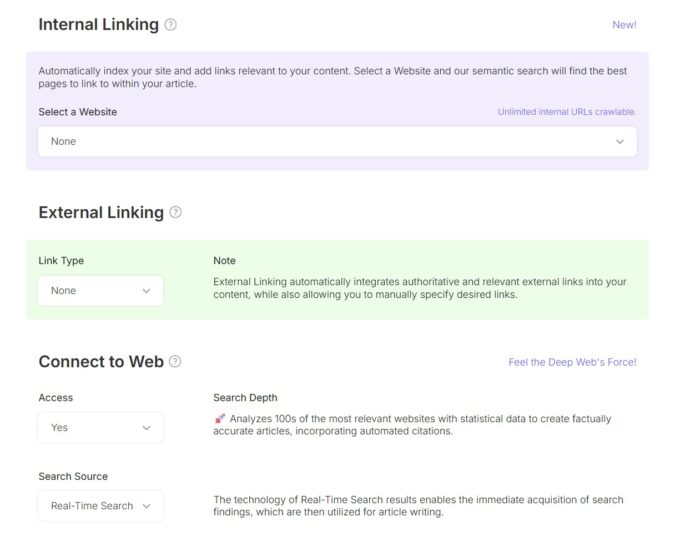This screenshot has height=542, width=675.
Task: Click the rocket icon under Search Depth
Action: pyautogui.click(x=220, y=419)
